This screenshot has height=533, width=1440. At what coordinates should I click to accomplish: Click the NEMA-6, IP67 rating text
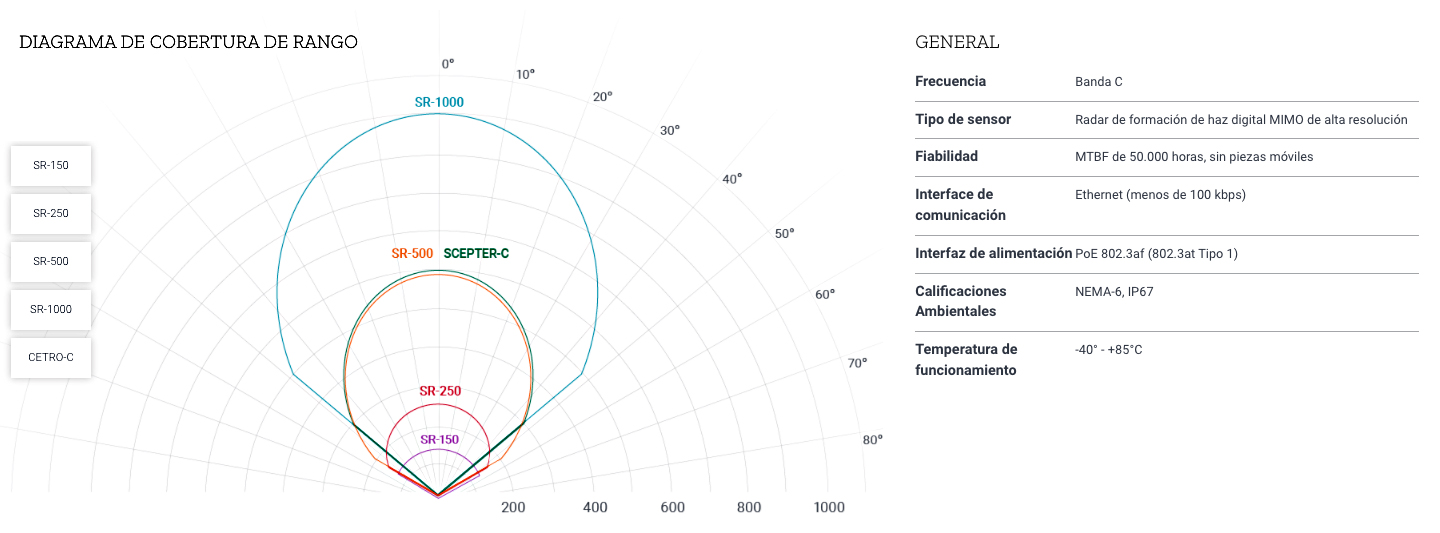(x=1108, y=292)
